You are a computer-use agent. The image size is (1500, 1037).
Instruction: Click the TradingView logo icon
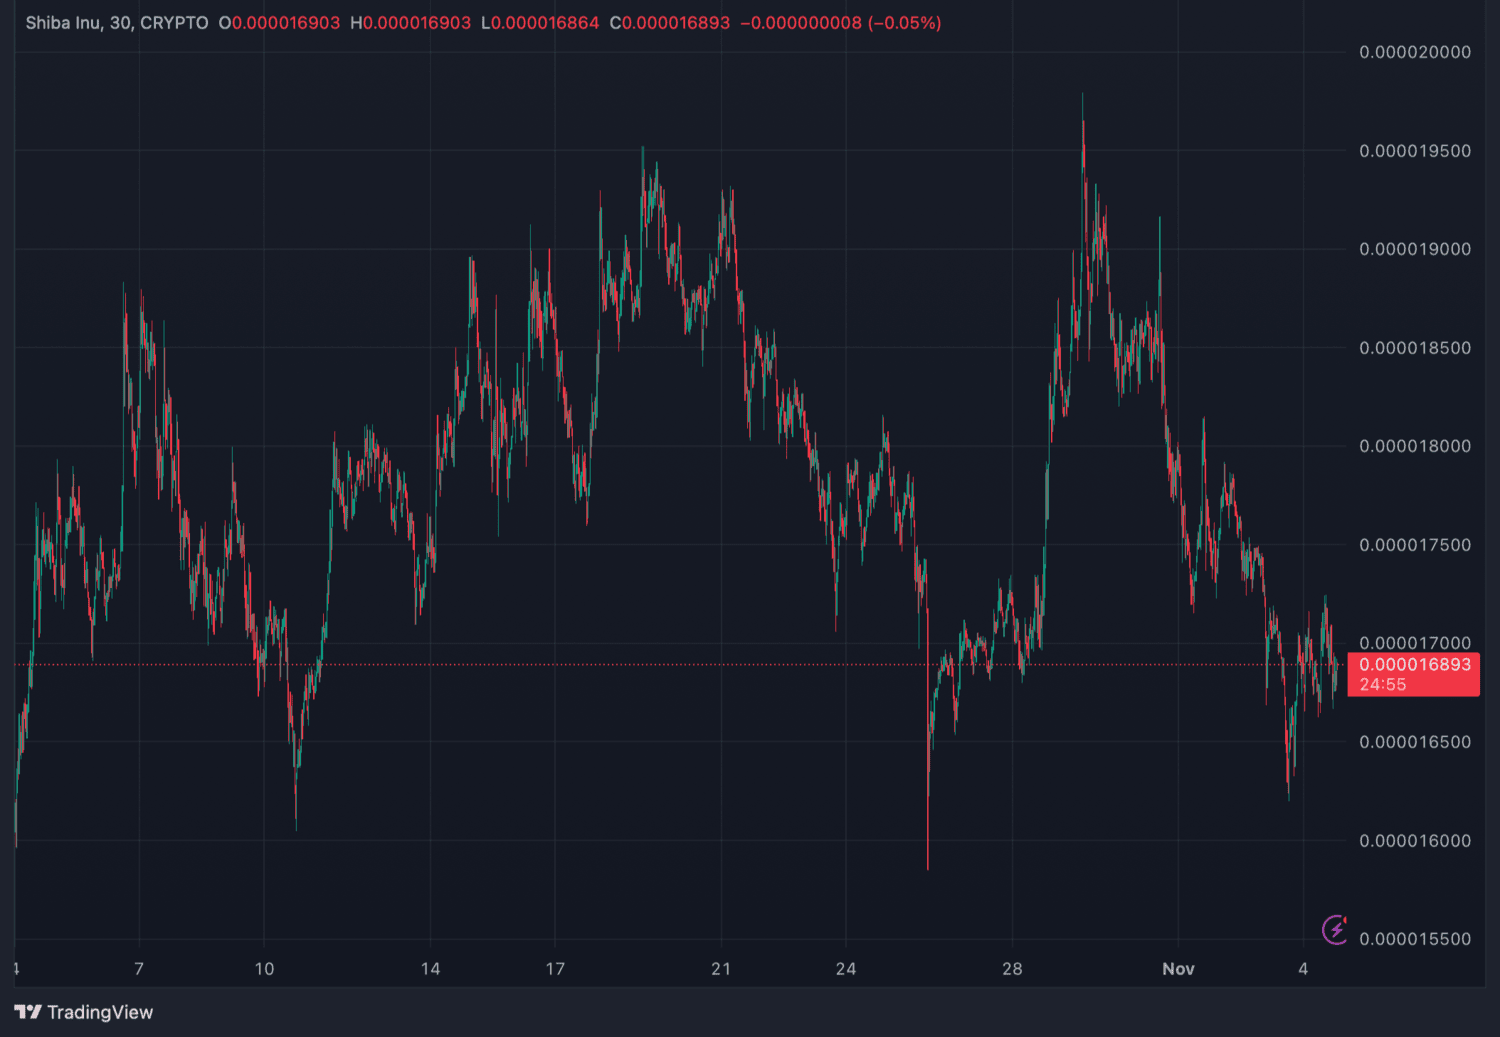(x=28, y=1012)
